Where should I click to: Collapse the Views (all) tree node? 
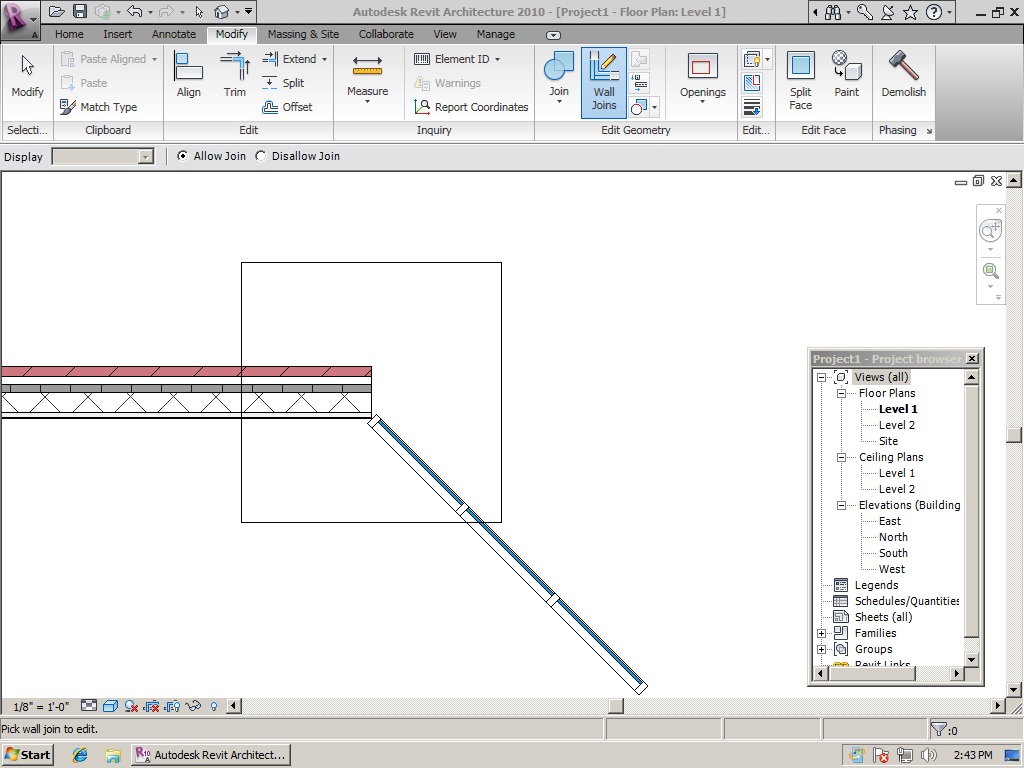coord(822,377)
